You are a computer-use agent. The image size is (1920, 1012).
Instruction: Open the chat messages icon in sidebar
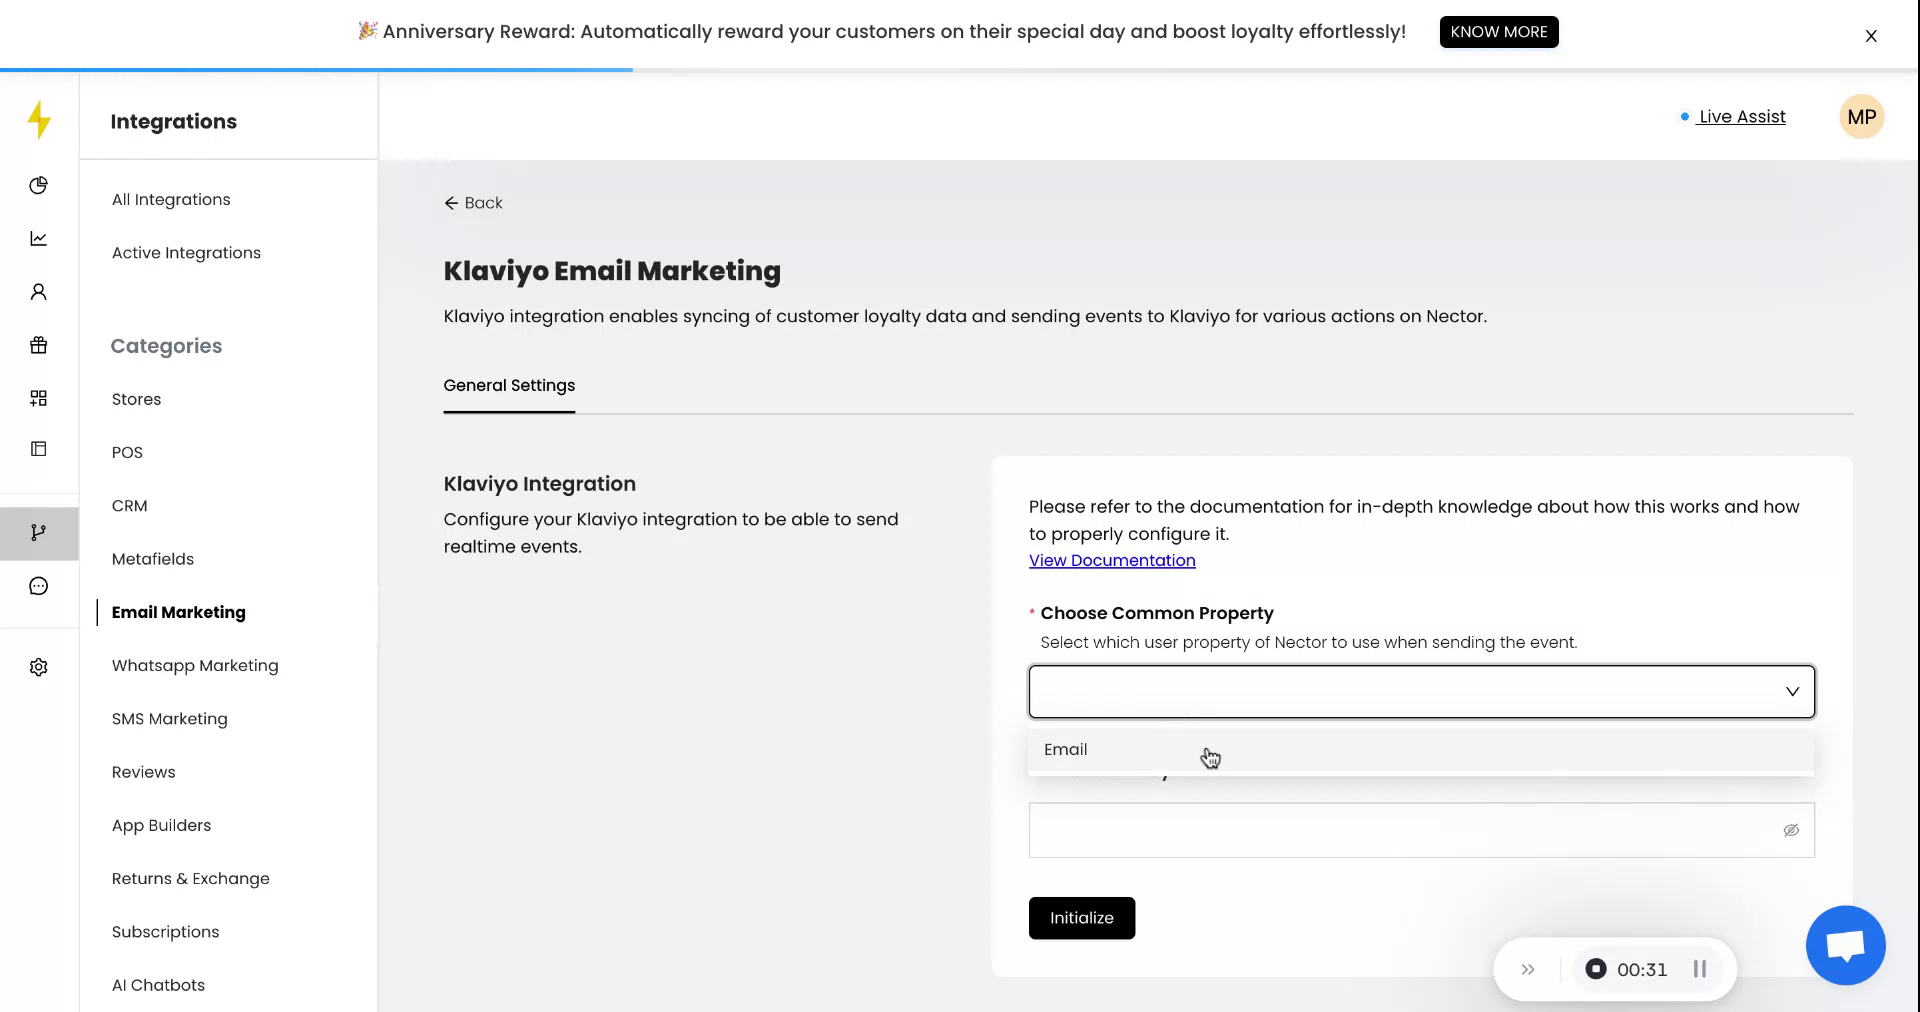tap(38, 585)
